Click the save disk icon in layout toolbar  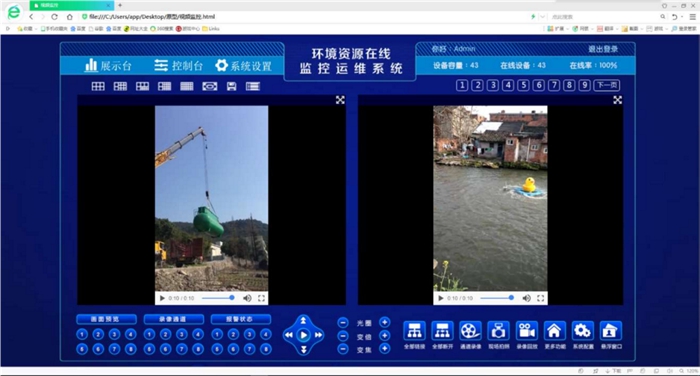click(x=231, y=86)
